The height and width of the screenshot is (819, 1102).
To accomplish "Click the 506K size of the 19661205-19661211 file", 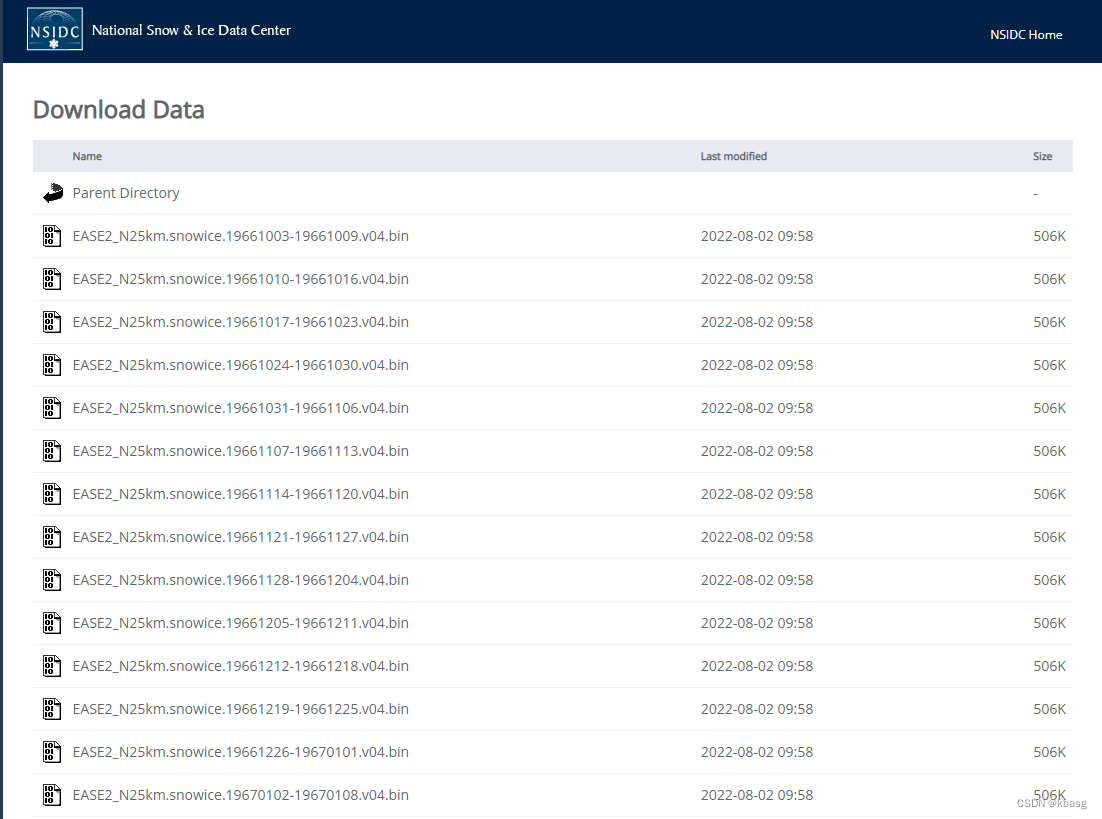I will [x=1049, y=623].
